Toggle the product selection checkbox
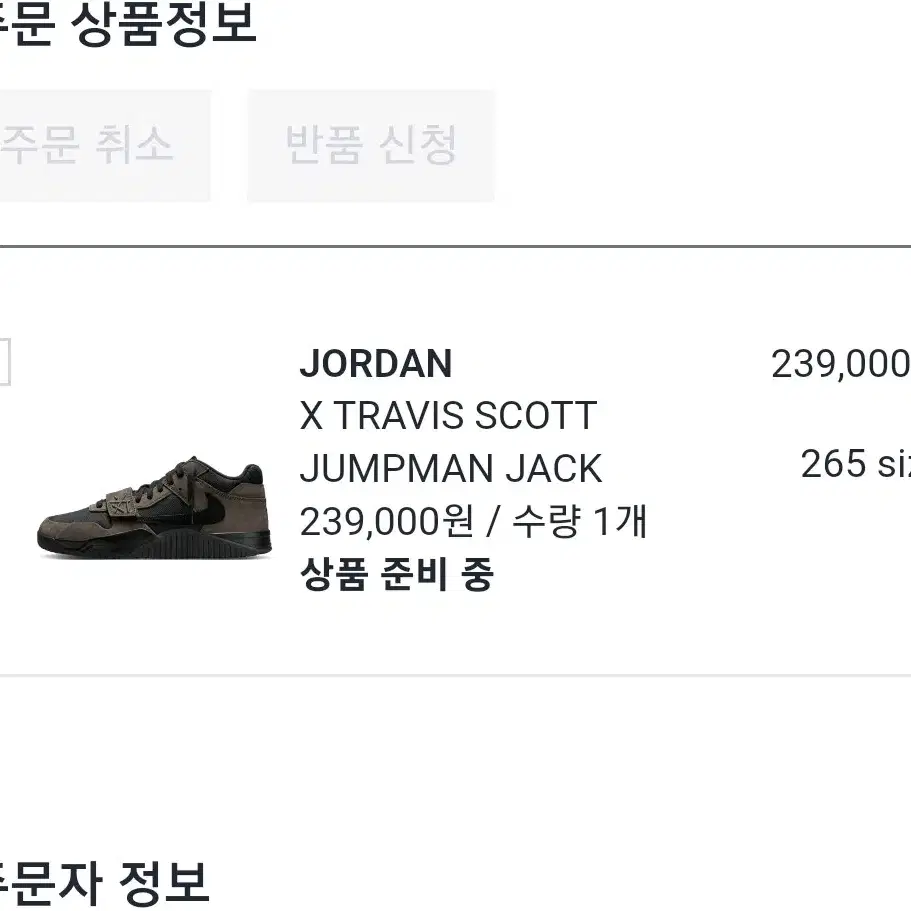Screen dimensions: 911x911 (x=5, y=362)
